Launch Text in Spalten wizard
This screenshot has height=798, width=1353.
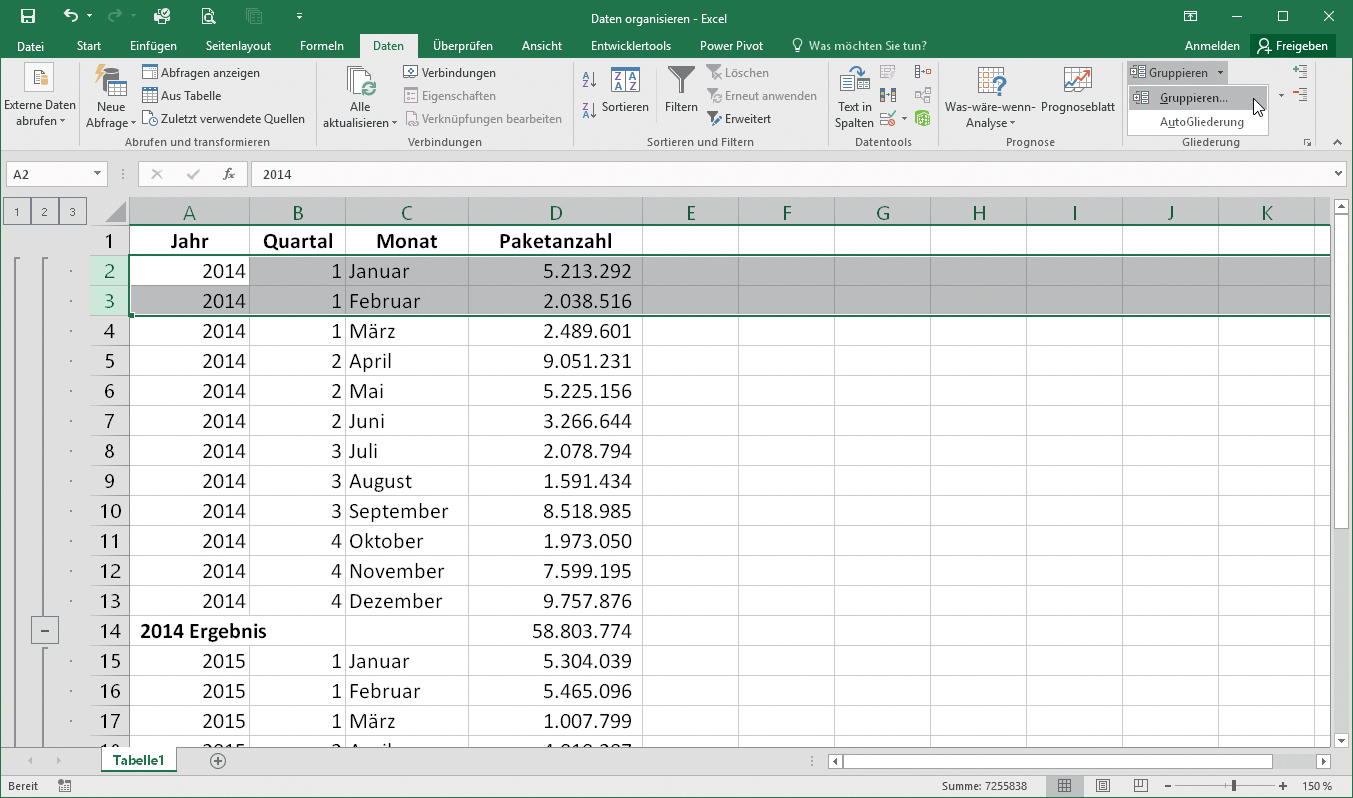854,98
